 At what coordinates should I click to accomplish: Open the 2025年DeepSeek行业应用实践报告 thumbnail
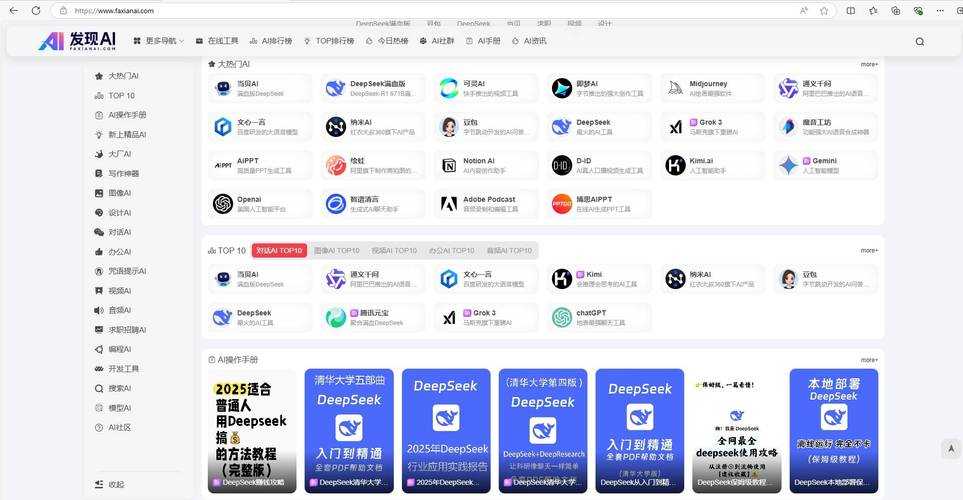[446, 431]
